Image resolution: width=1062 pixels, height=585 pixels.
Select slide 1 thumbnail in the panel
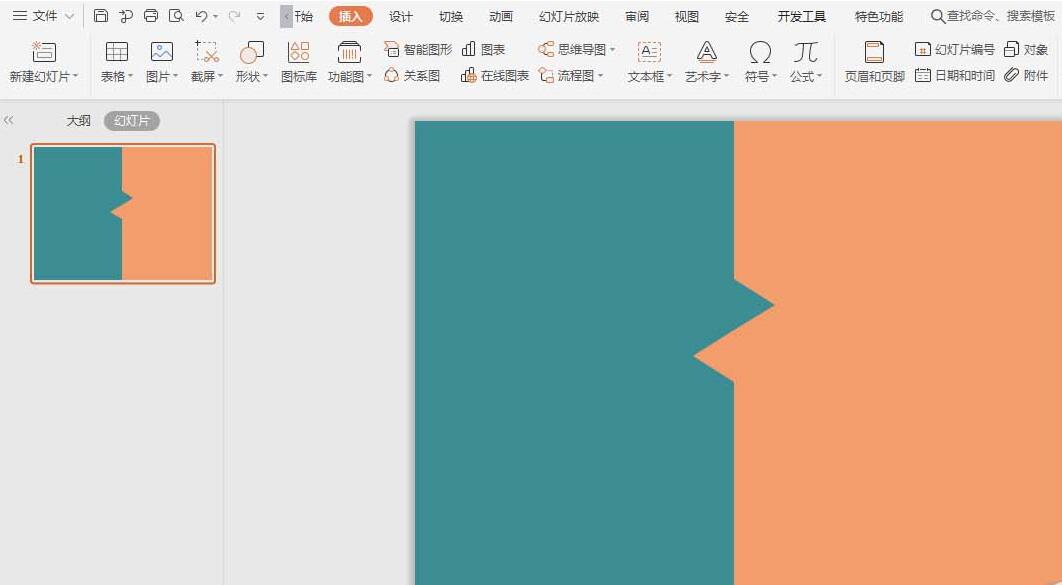123,213
